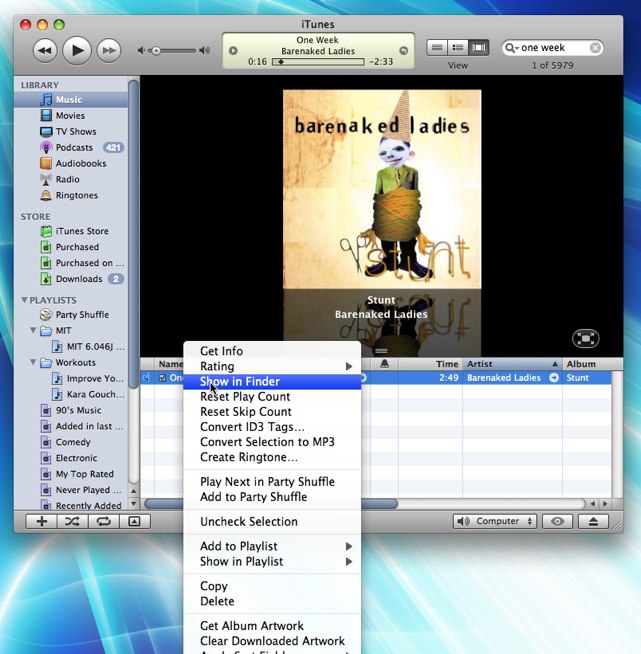
Task: Open the 'Improve Yo...' playlist
Action: (x=71, y=378)
